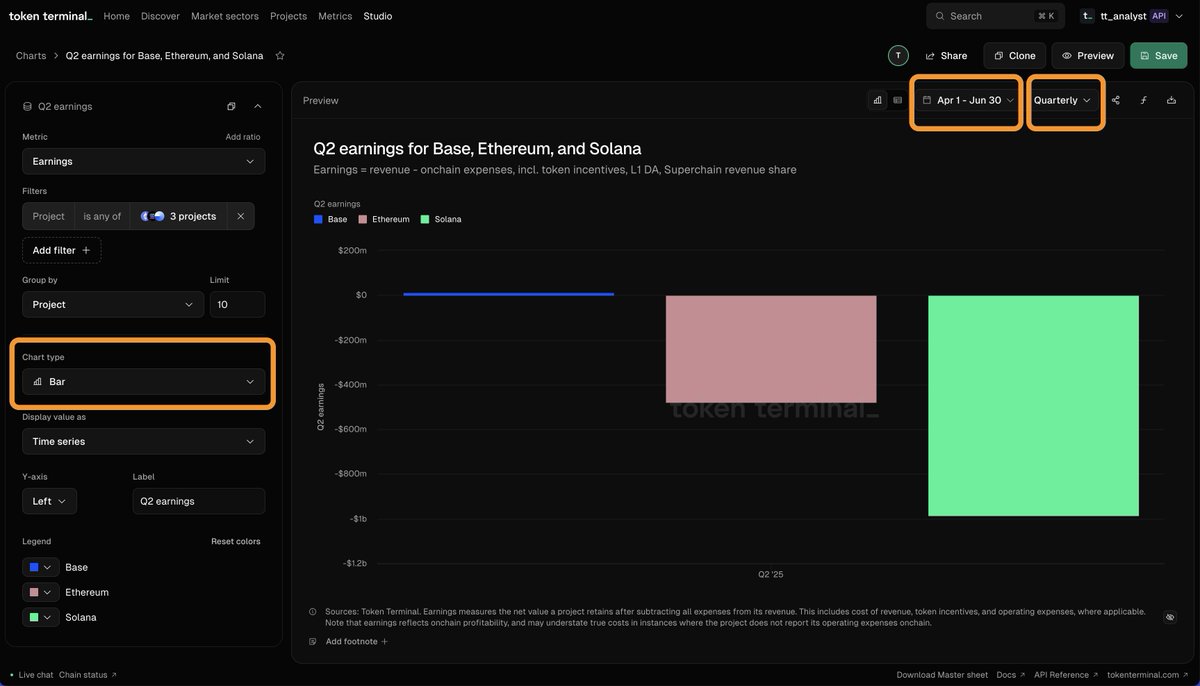Open tokenterminal.com footer link

(x=1148, y=675)
